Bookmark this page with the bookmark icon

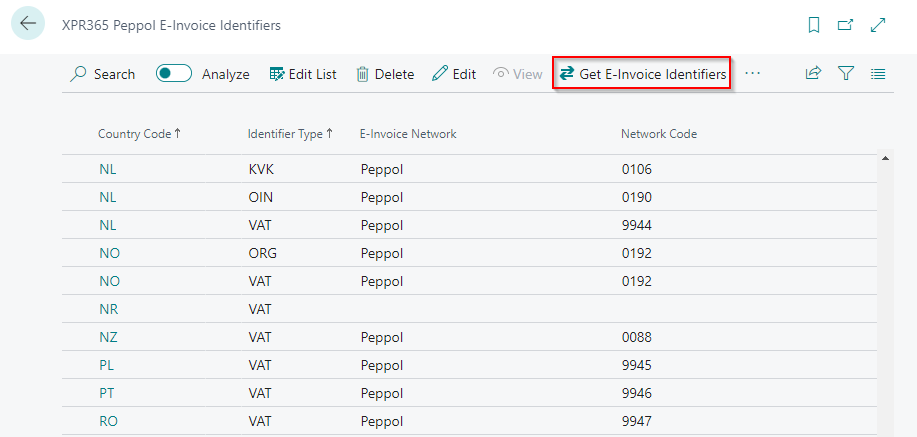point(813,25)
